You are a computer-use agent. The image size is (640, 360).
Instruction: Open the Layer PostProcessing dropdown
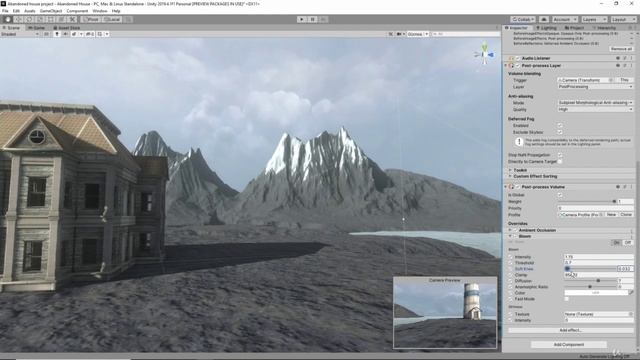(595, 87)
